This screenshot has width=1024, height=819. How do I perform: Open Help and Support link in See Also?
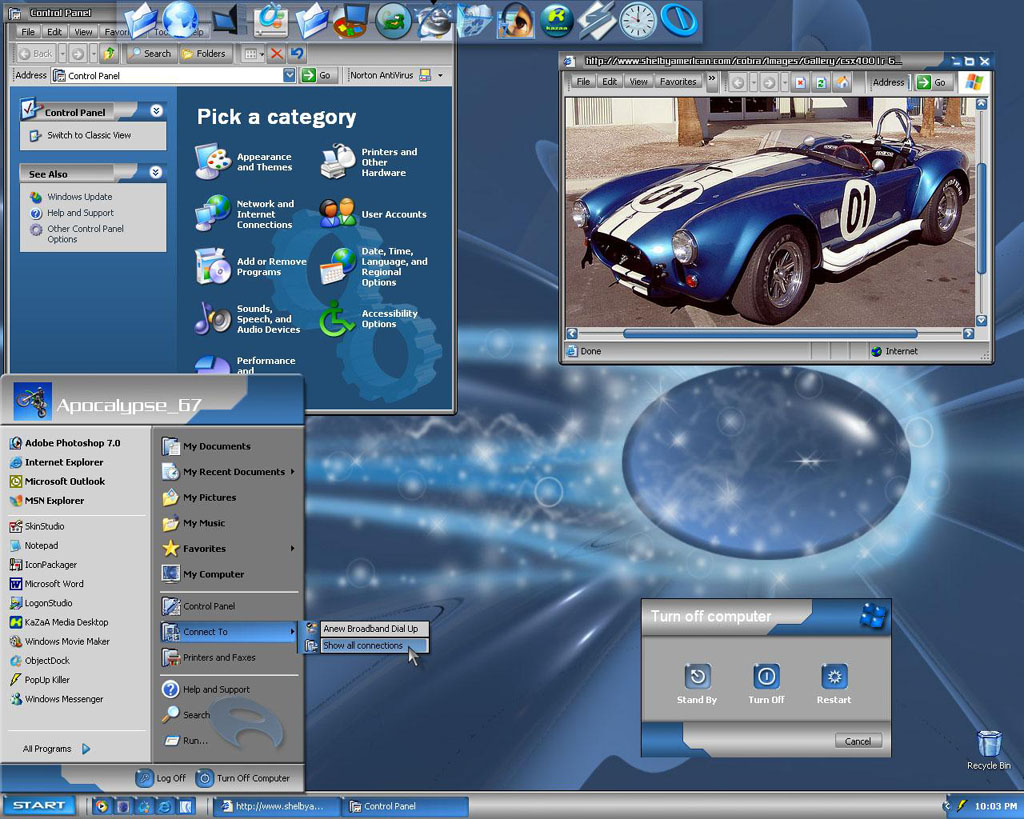point(80,213)
